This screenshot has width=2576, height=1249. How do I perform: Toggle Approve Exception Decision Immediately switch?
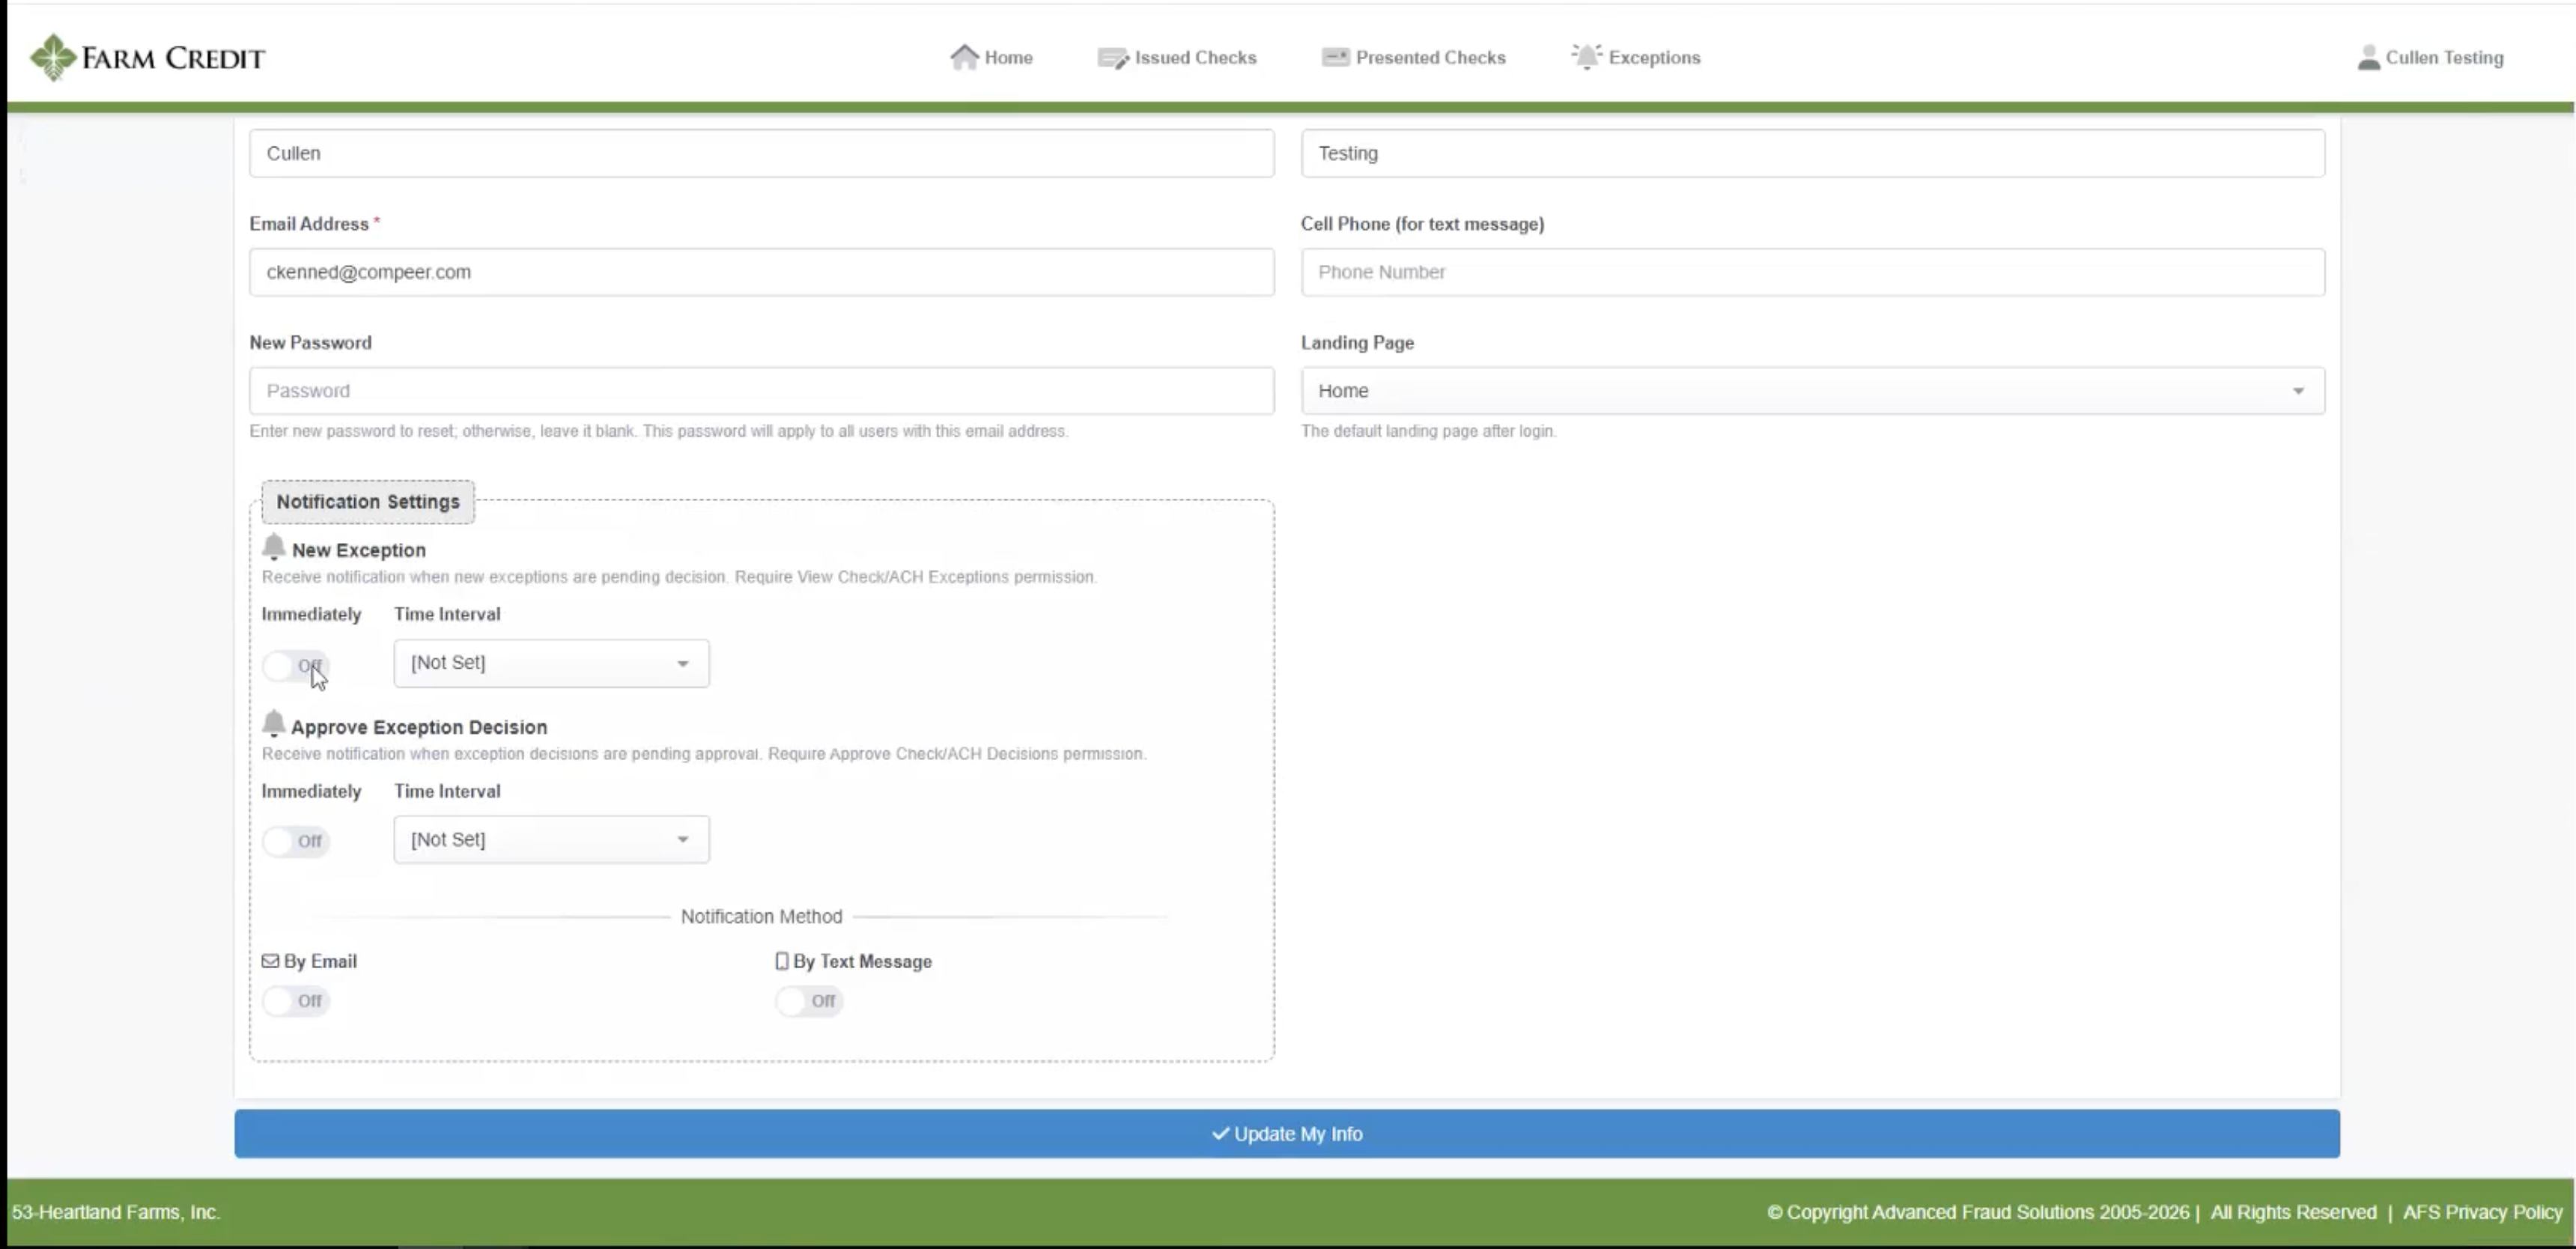point(295,841)
